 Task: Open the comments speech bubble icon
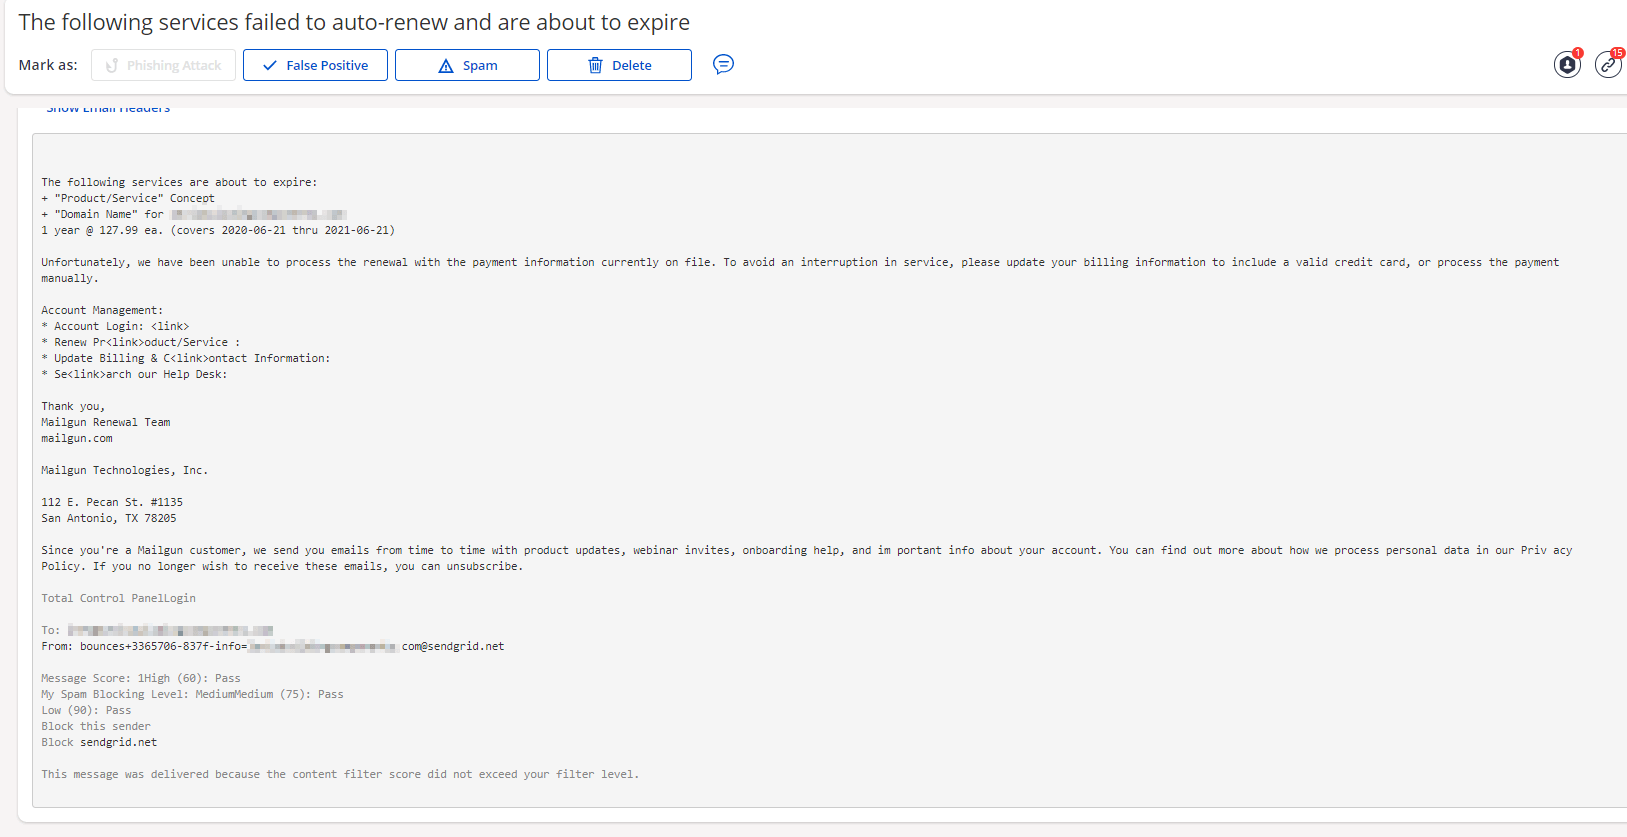[x=723, y=65]
